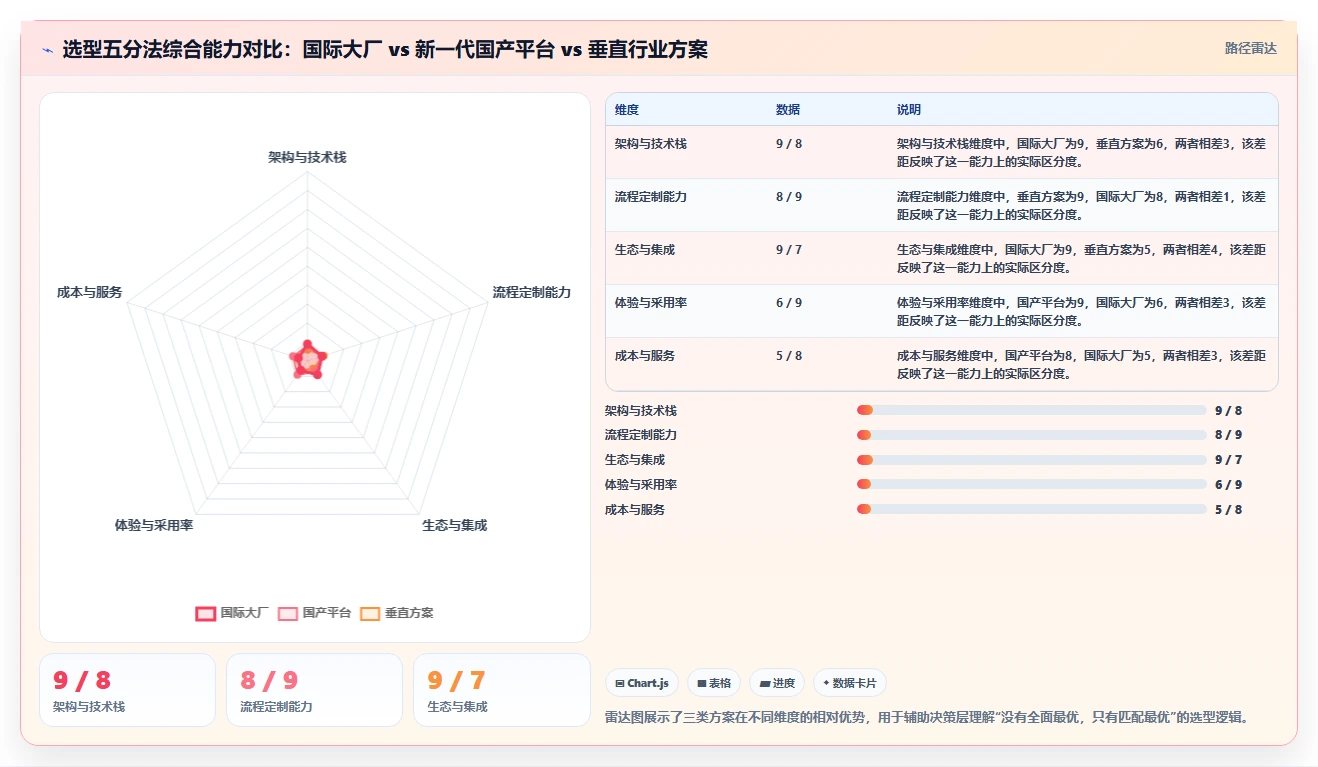Click the 生态与集成 radar axis label
Image resolution: width=1318 pixels, height=767 pixels.
(x=455, y=525)
